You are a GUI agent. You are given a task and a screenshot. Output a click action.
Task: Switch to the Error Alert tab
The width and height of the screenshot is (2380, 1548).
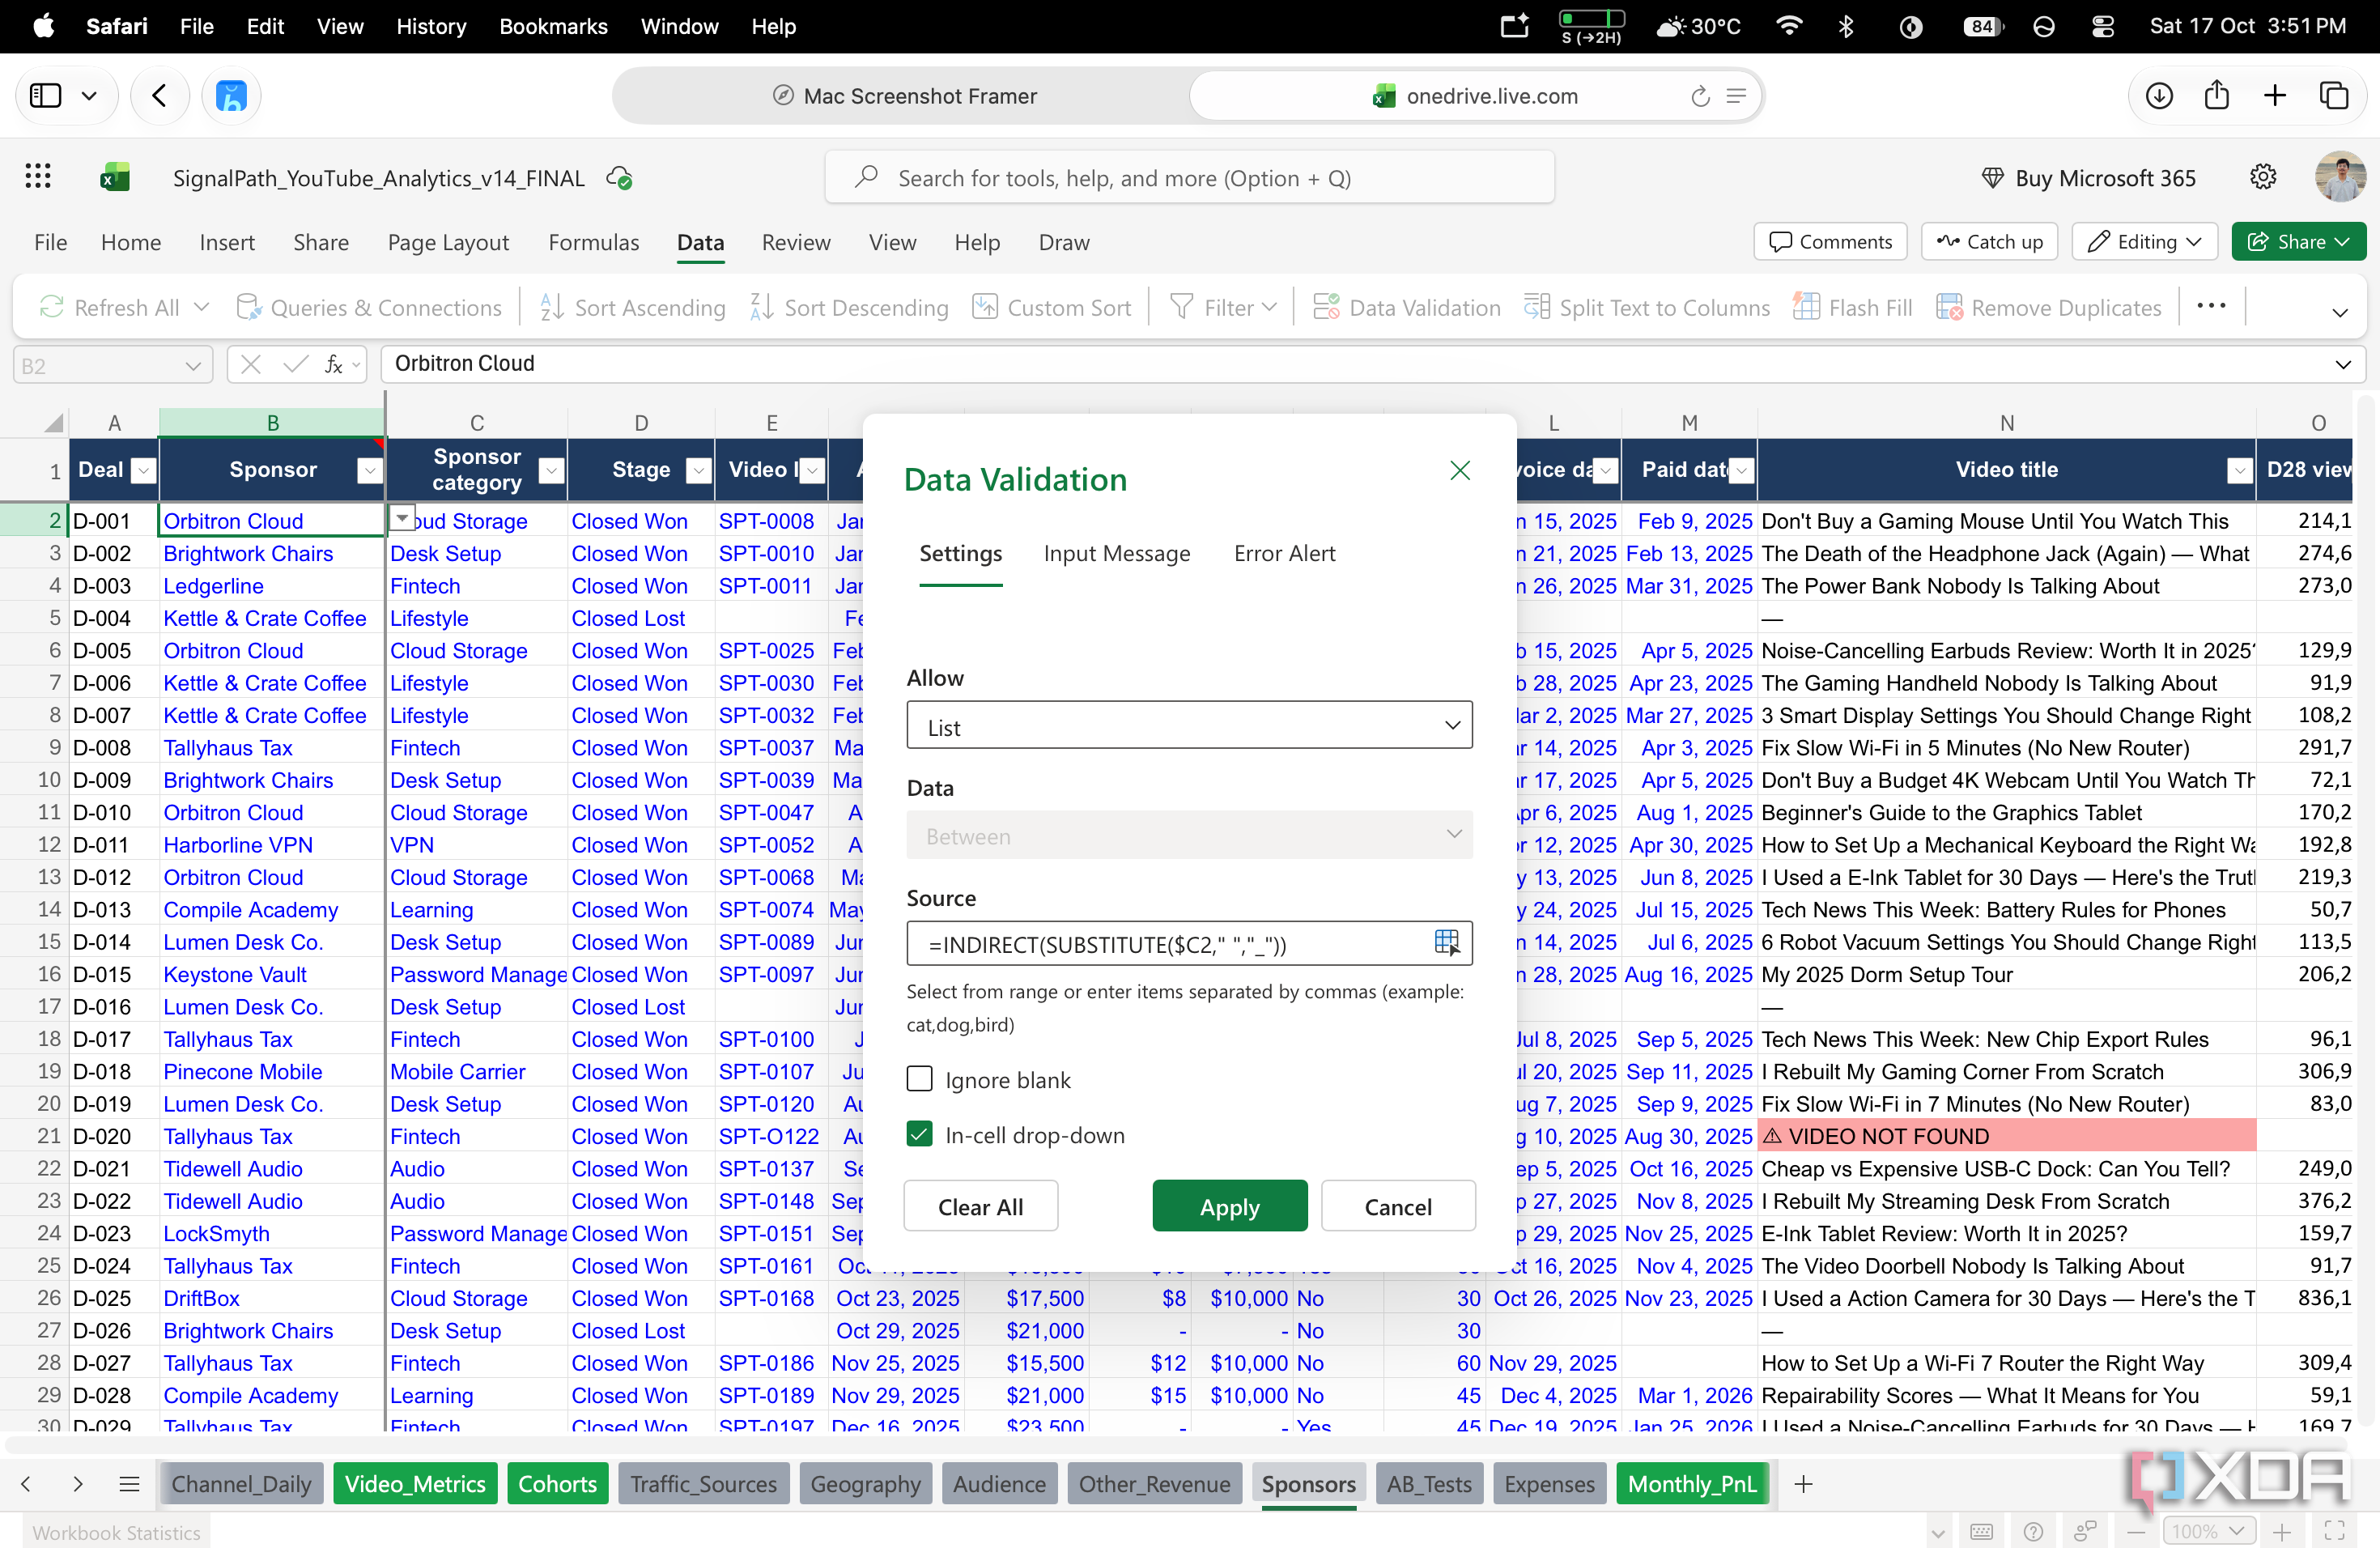[x=1284, y=553]
